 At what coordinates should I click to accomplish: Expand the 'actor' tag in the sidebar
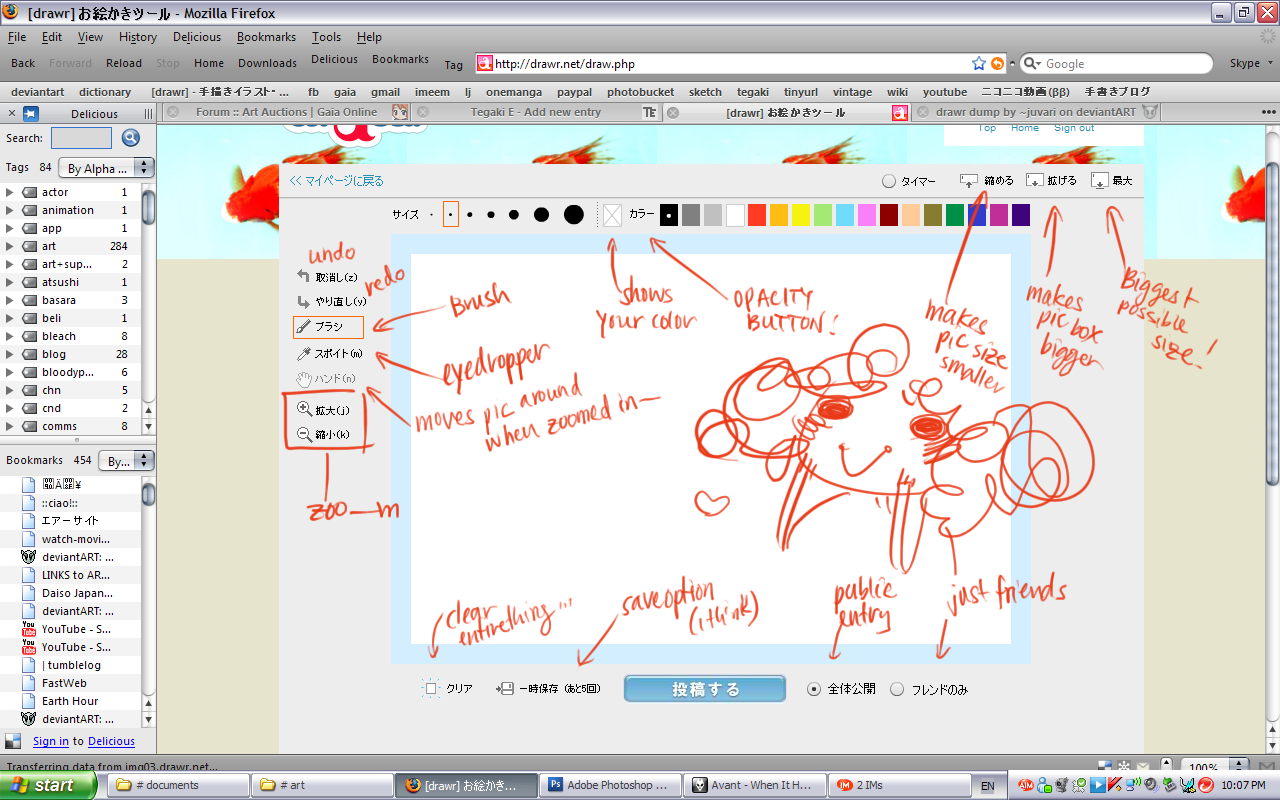click(10, 192)
